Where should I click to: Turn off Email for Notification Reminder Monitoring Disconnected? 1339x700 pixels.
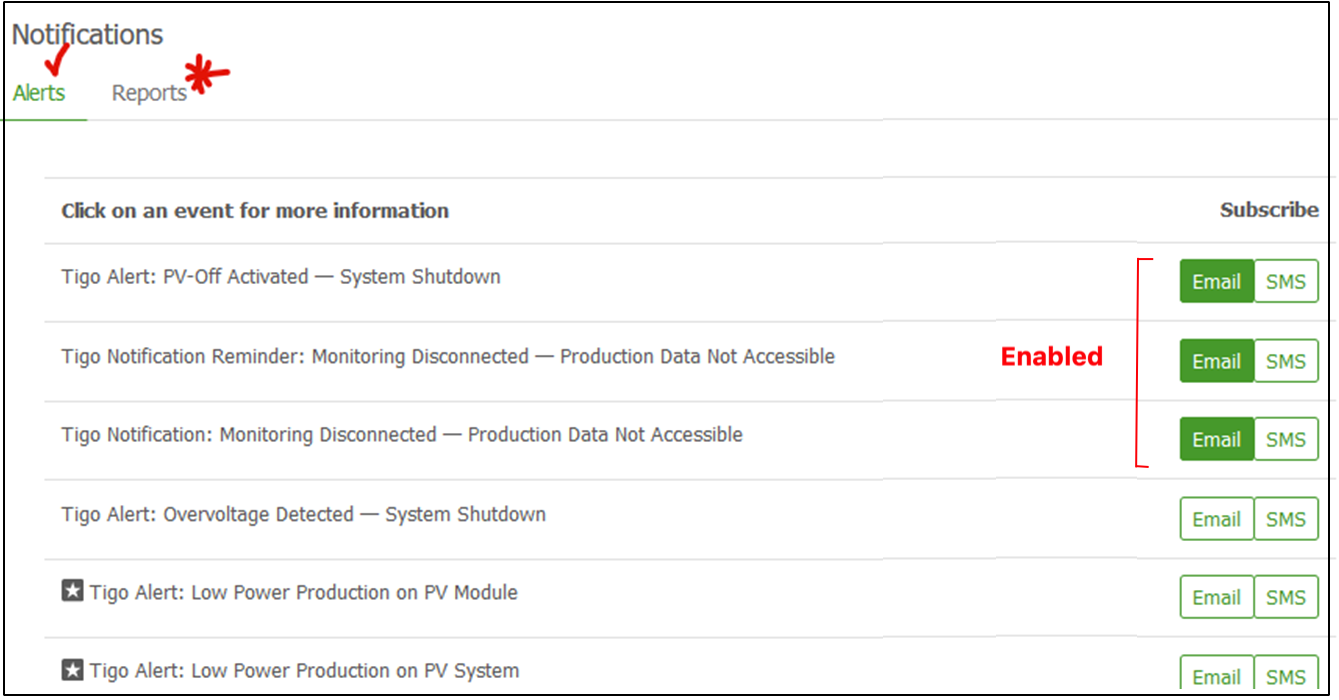click(x=1217, y=361)
